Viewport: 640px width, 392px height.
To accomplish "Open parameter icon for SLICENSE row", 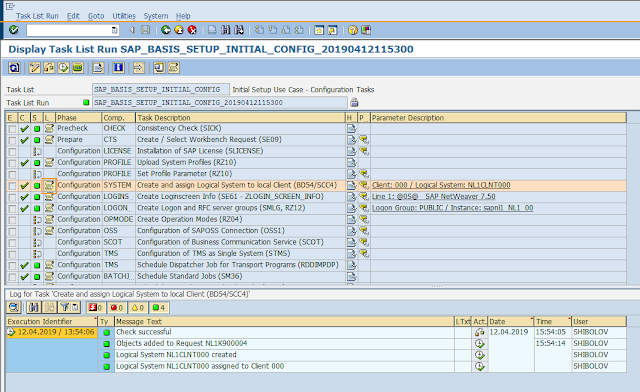I will [x=364, y=151].
